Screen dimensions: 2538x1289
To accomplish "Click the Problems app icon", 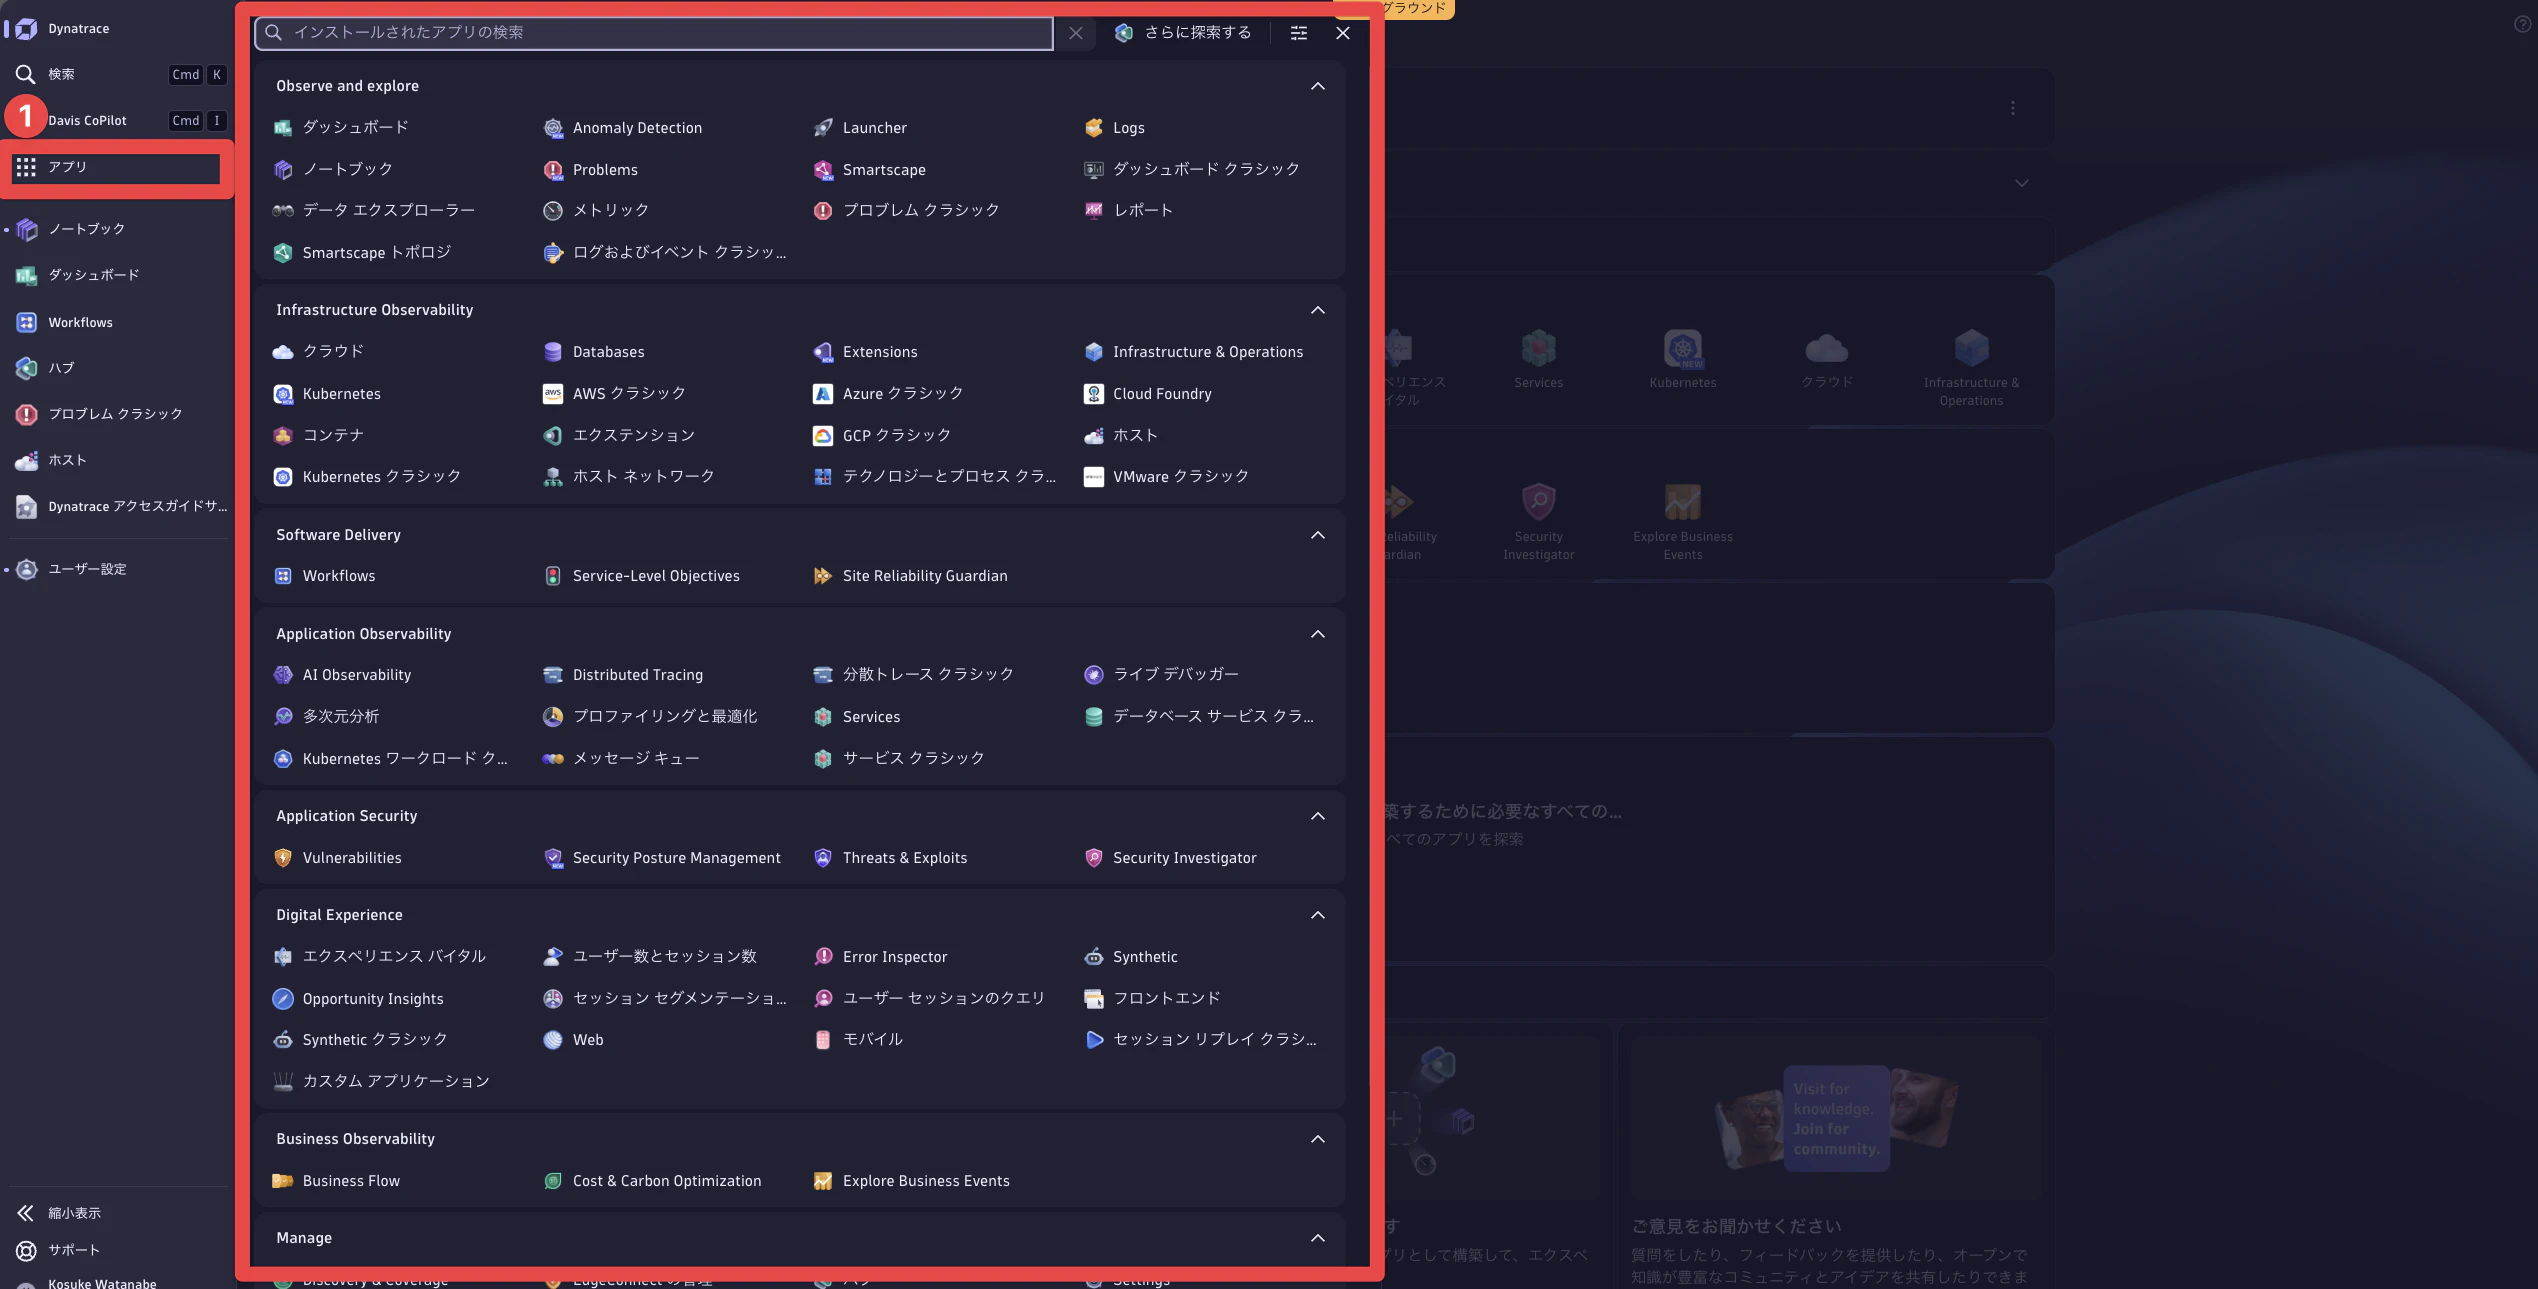I will point(553,170).
